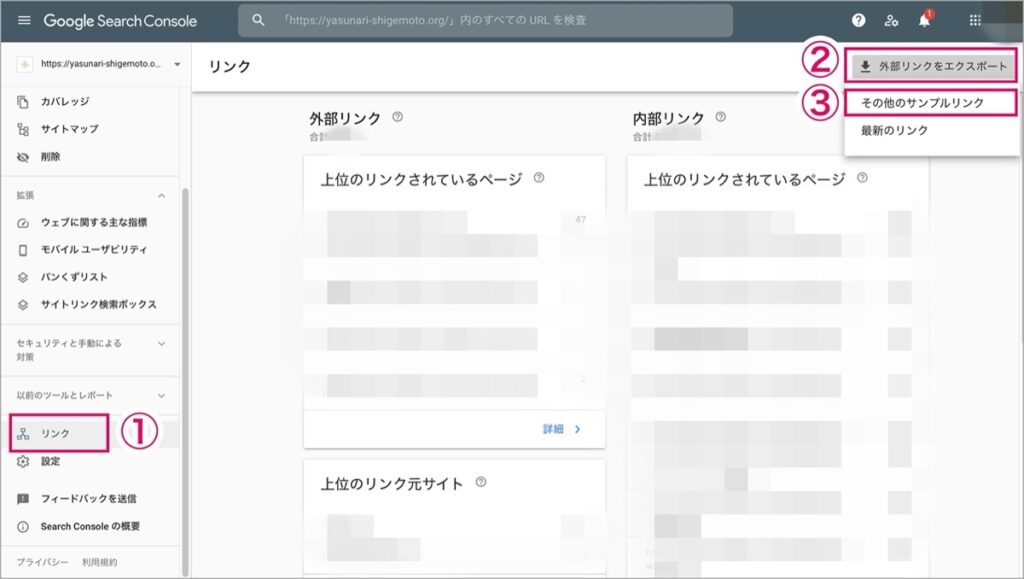The image size is (1024, 579).
Task: Click help icon beside internal 上位のリンクされているページ
Action: [x=862, y=178]
